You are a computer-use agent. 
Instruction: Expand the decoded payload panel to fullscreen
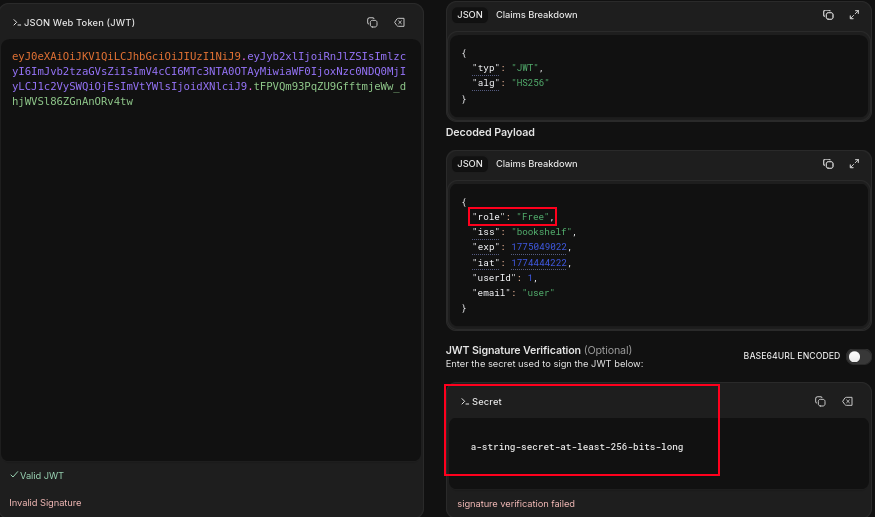click(x=854, y=164)
